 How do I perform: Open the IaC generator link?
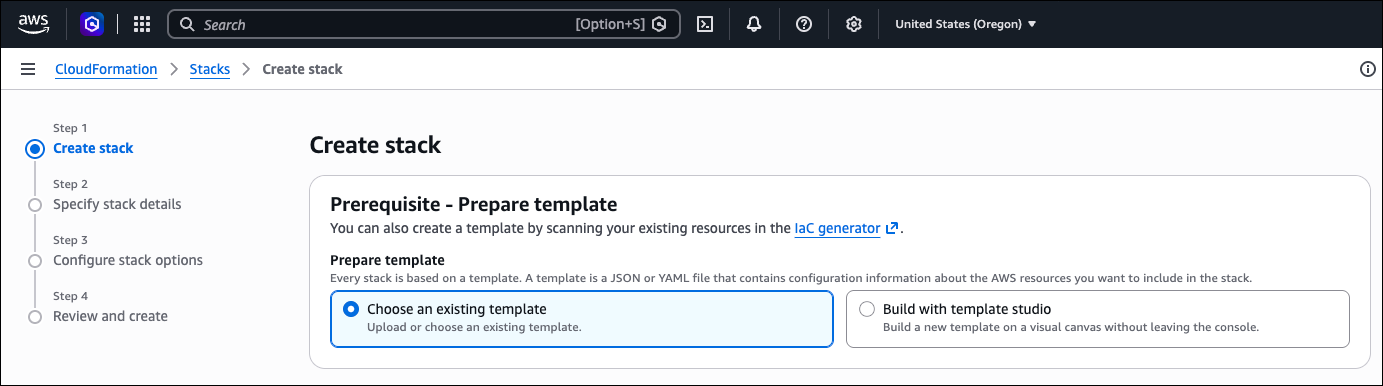coord(837,229)
